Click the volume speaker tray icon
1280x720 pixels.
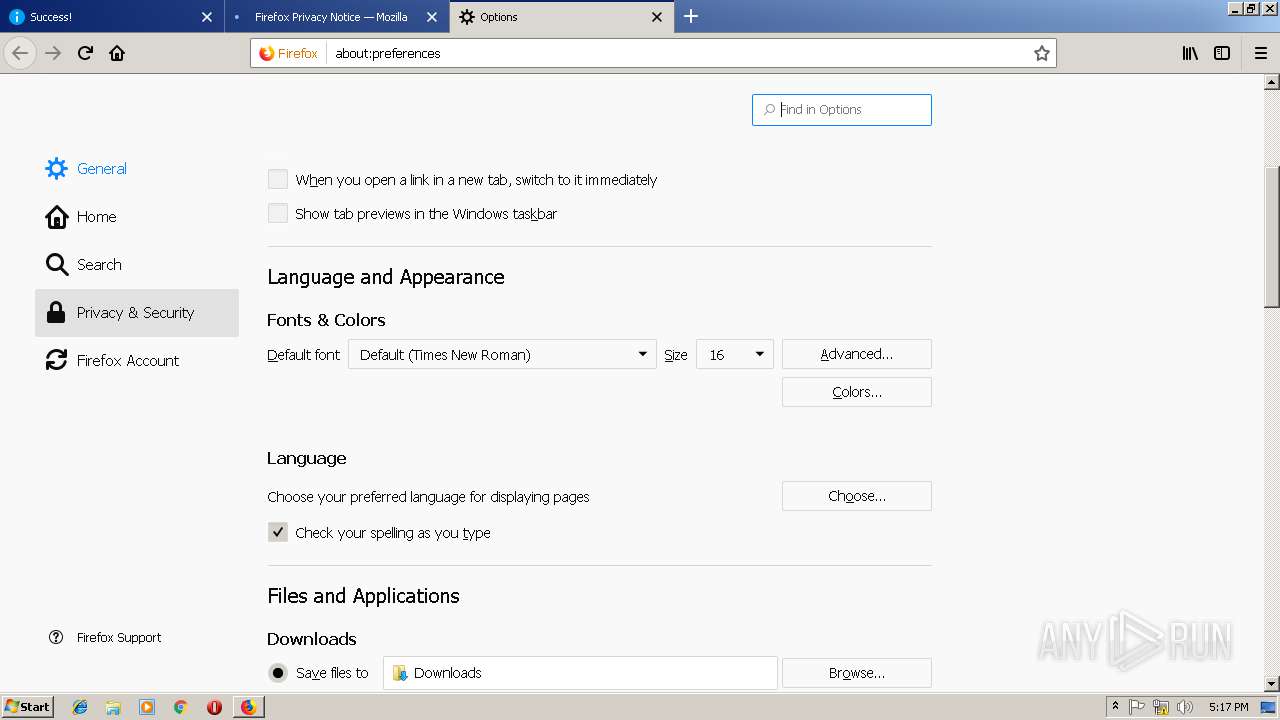pos(1185,707)
